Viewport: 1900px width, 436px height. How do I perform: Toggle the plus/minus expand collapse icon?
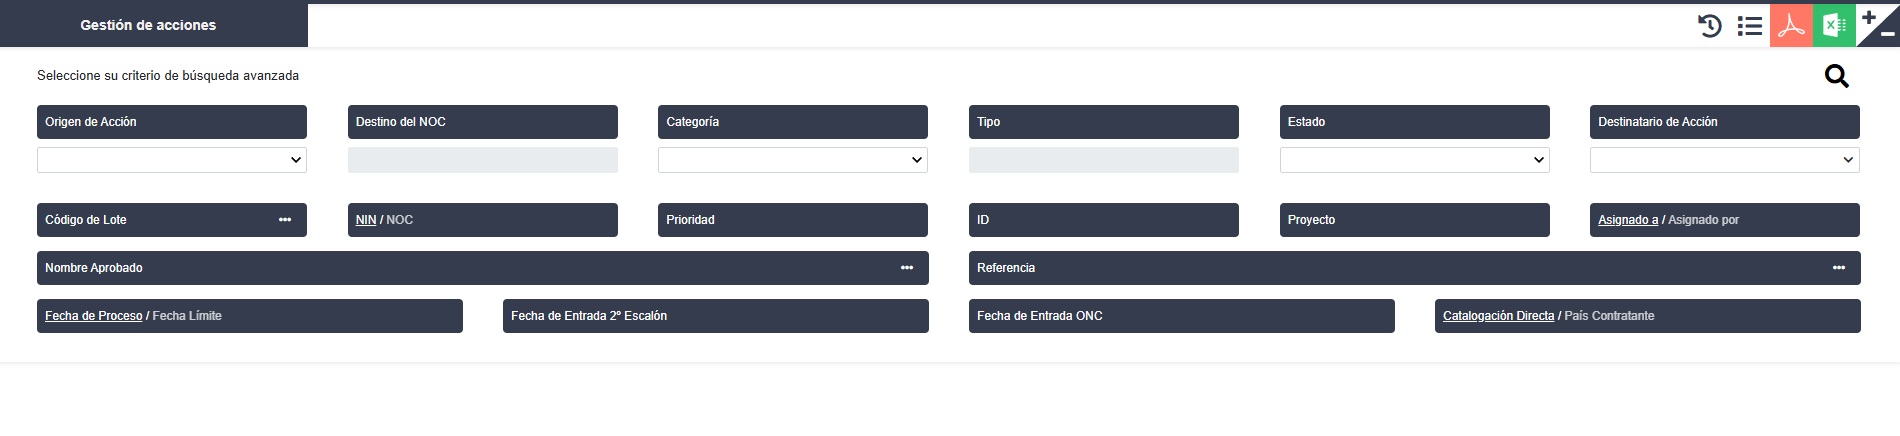click(1878, 25)
